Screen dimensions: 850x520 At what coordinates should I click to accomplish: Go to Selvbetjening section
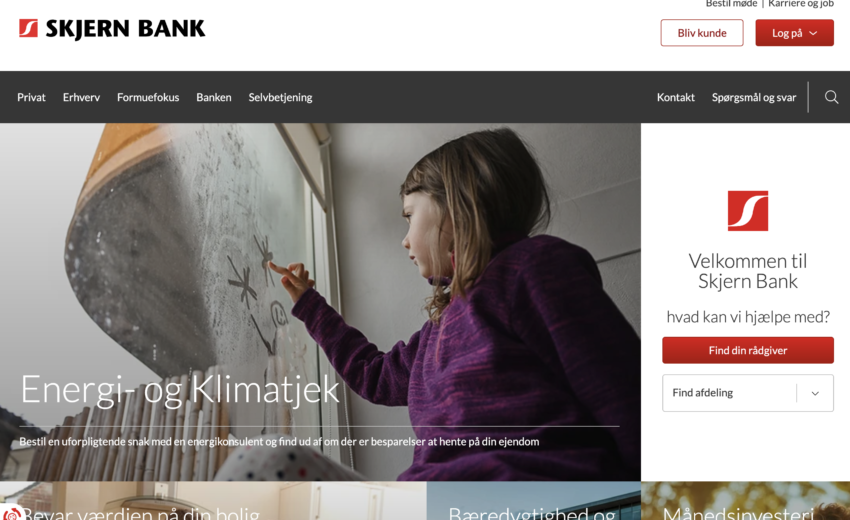click(280, 98)
